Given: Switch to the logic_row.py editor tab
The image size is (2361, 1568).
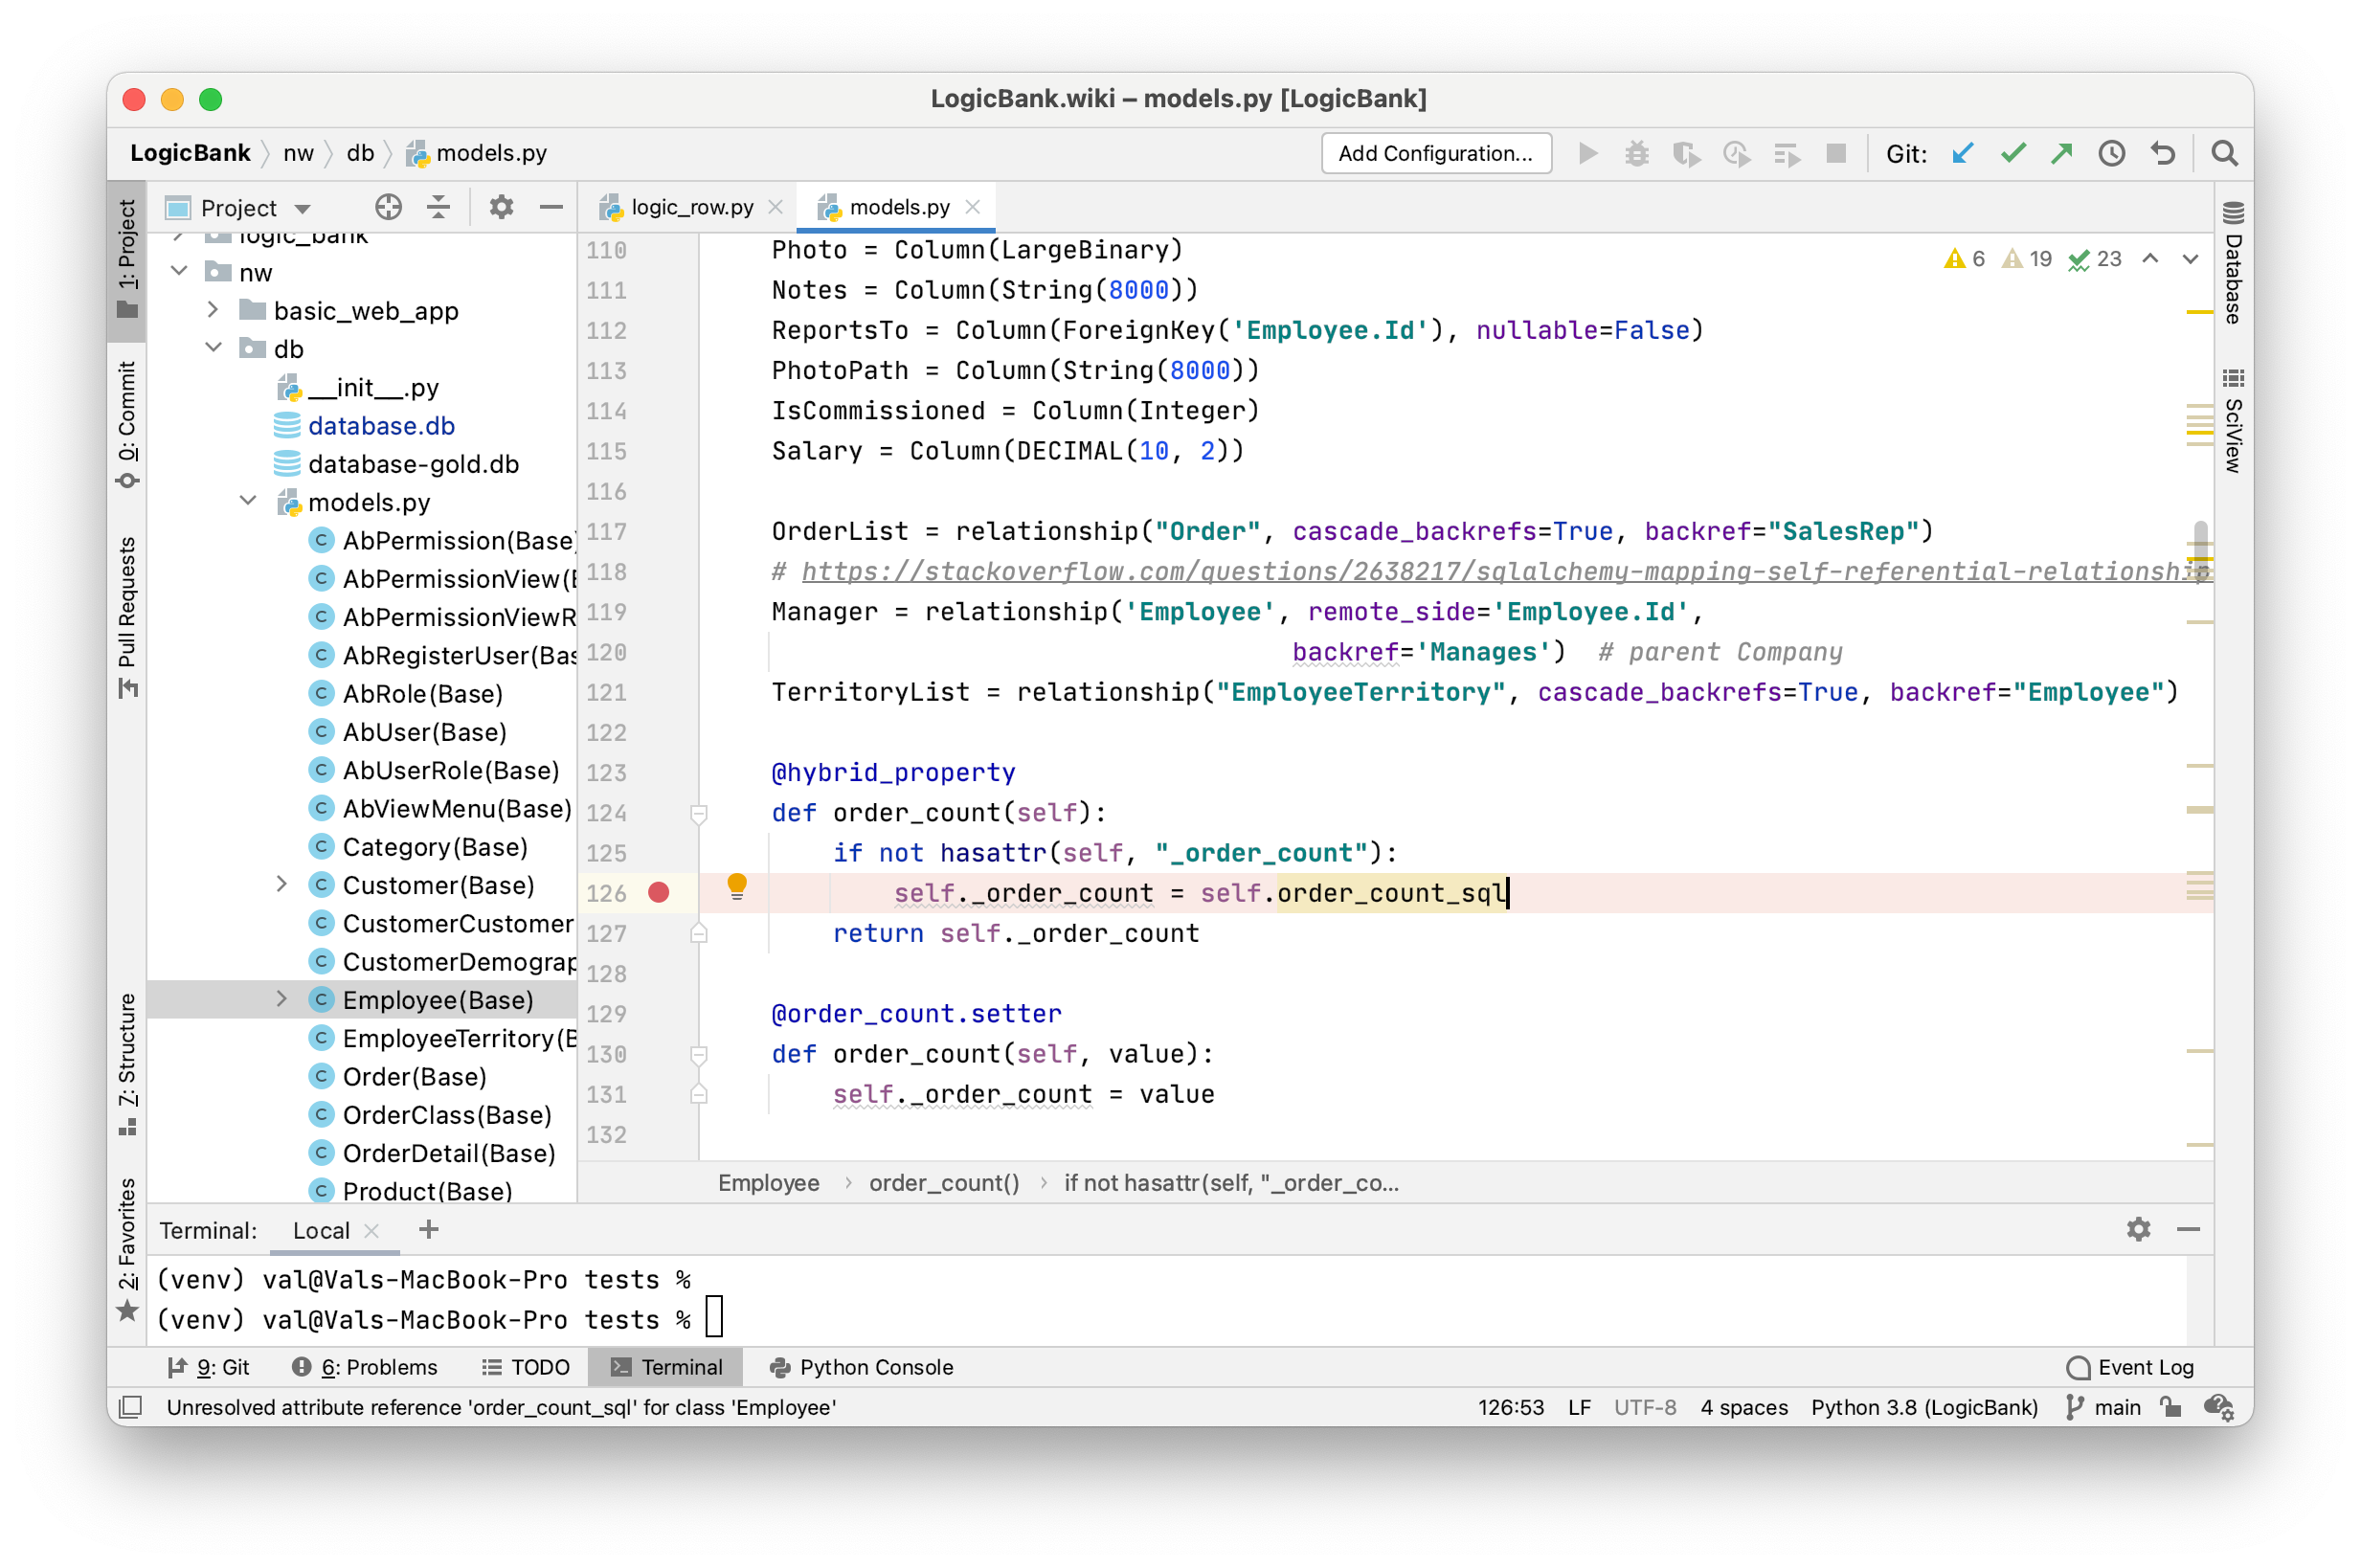Looking at the screenshot, I should click(x=691, y=207).
